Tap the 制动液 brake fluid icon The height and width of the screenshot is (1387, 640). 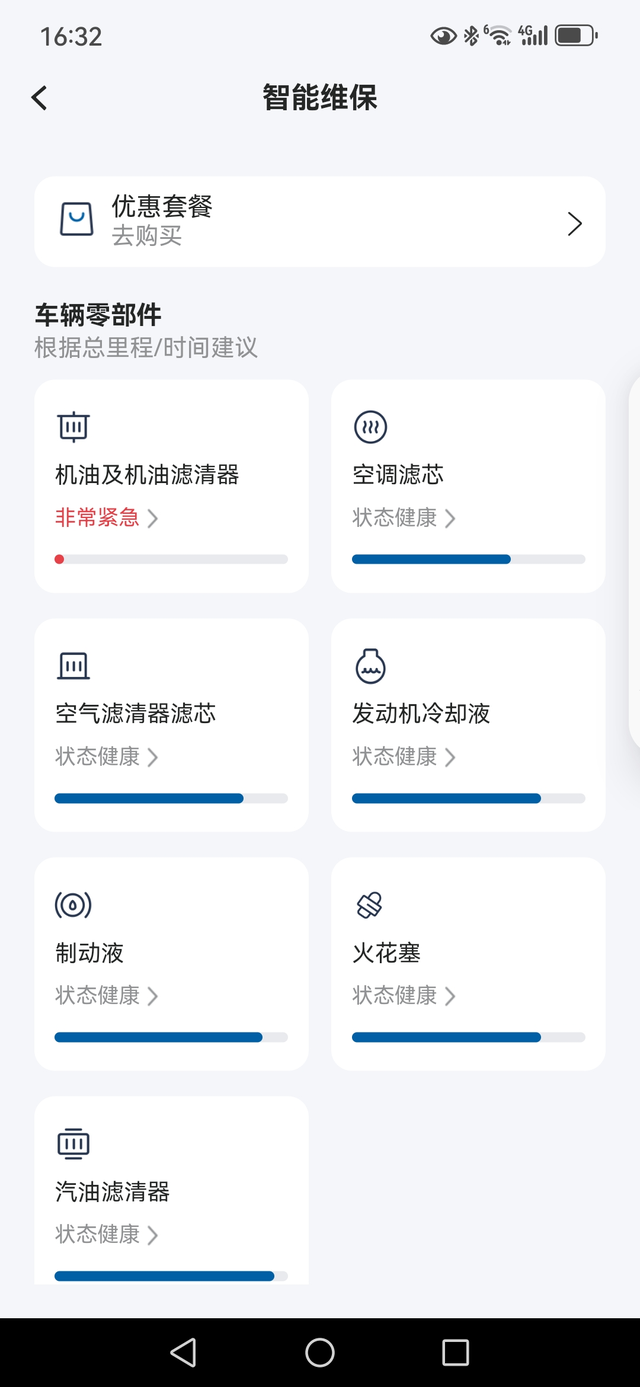pos(73,905)
